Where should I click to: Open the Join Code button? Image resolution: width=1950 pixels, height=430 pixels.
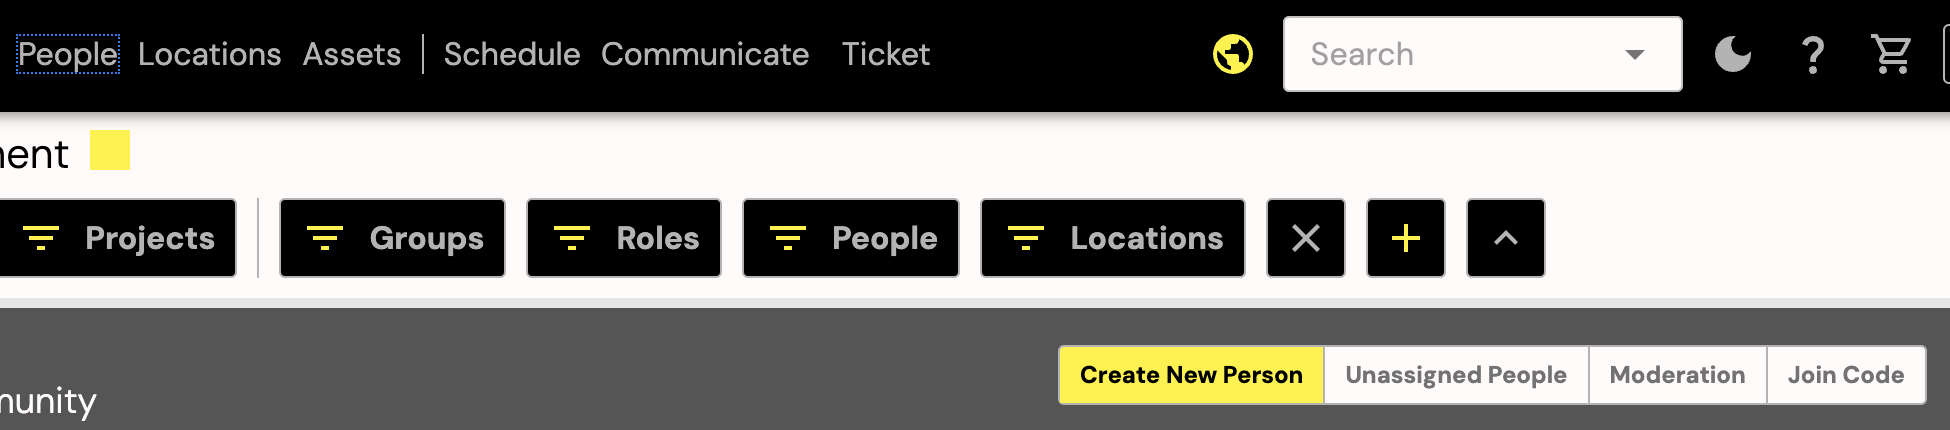pos(1846,375)
